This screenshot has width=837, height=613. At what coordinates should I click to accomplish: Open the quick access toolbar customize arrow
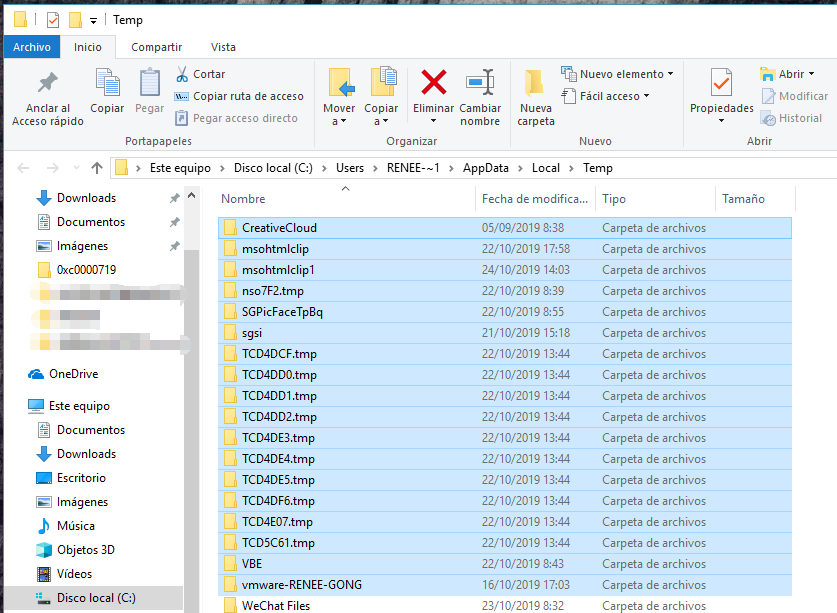tap(93, 21)
